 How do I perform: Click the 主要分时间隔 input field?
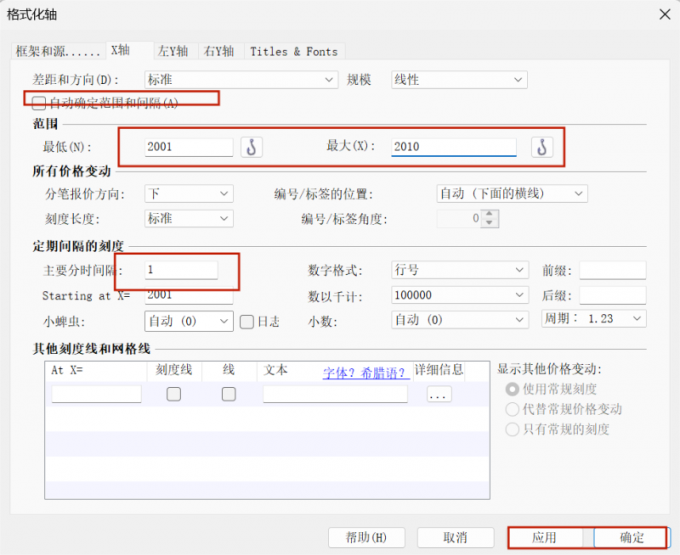(x=180, y=270)
